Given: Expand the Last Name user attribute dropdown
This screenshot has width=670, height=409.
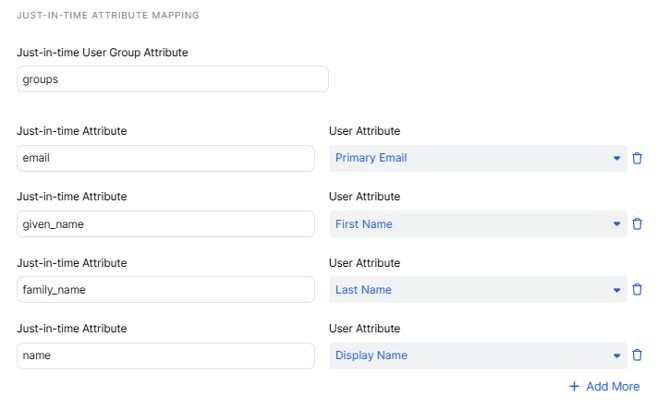Looking at the screenshot, I should (478, 289).
